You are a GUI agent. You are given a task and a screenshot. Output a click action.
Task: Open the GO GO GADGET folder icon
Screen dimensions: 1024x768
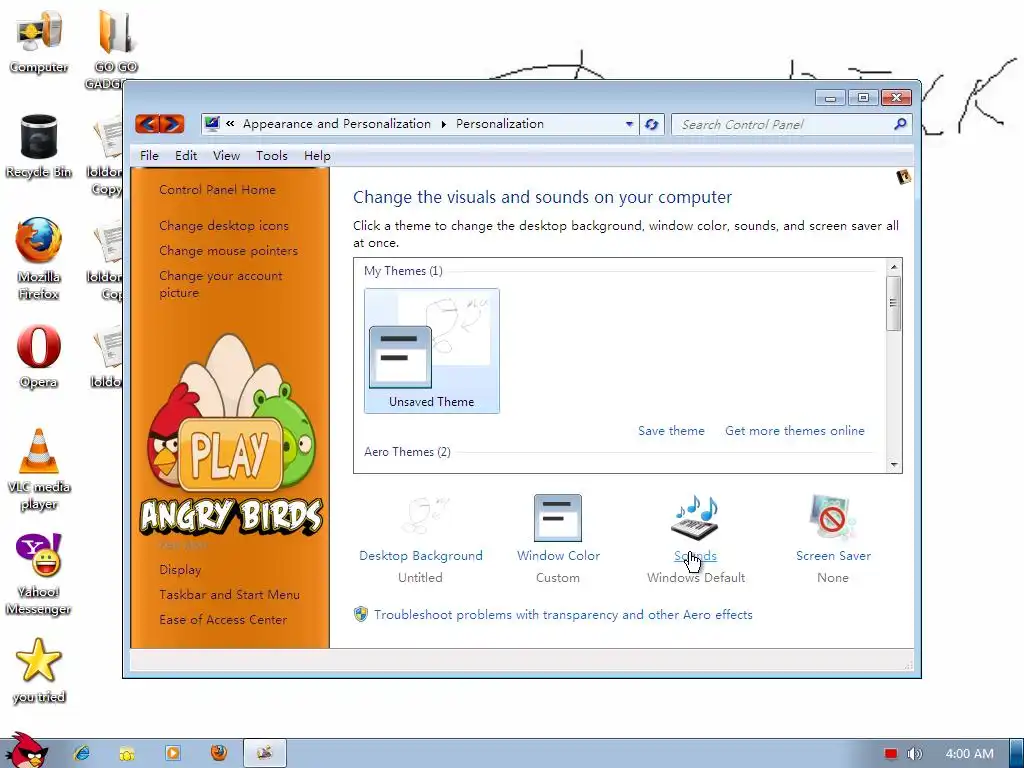[x=115, y=40]
